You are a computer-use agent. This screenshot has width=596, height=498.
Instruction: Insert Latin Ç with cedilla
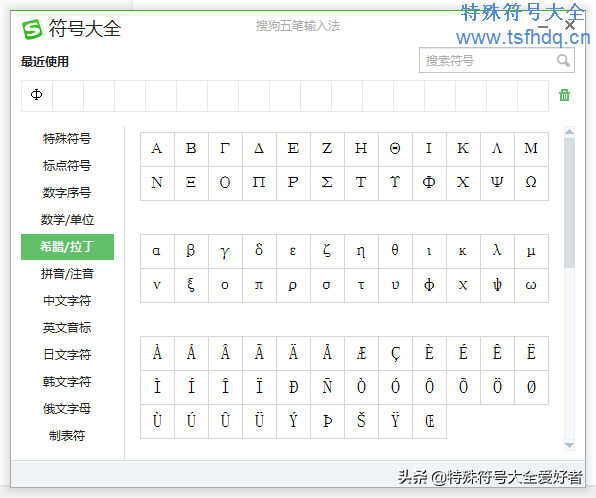(395, 353)
